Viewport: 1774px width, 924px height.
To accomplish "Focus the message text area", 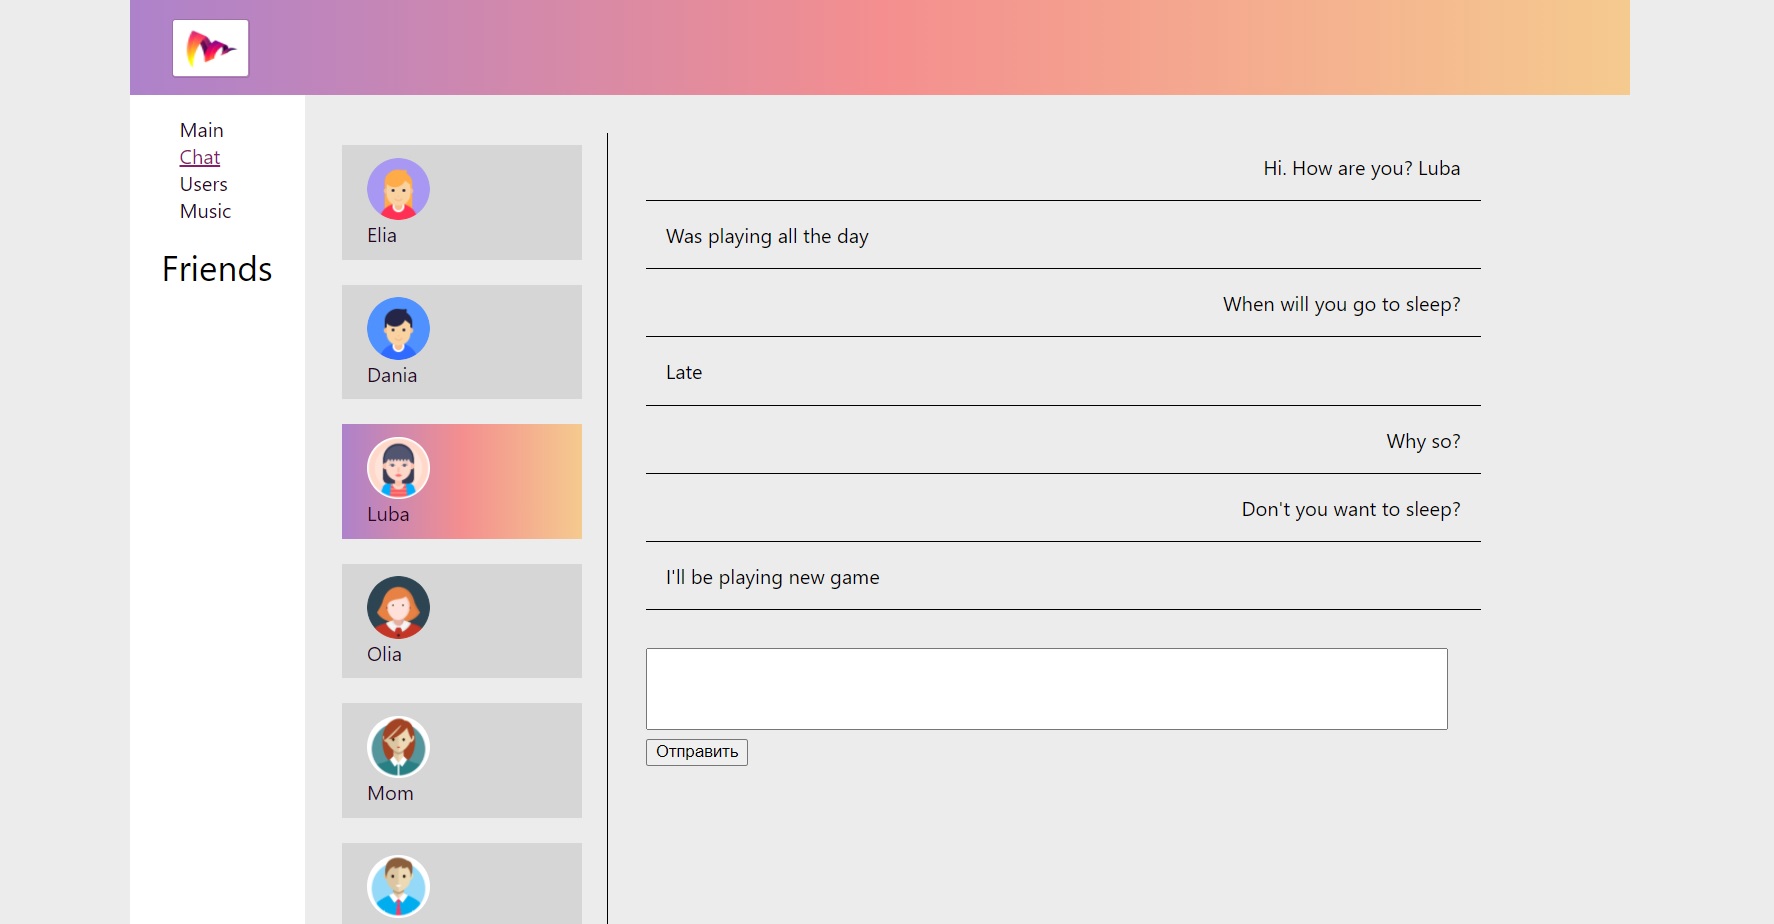I will point(1047,689).
